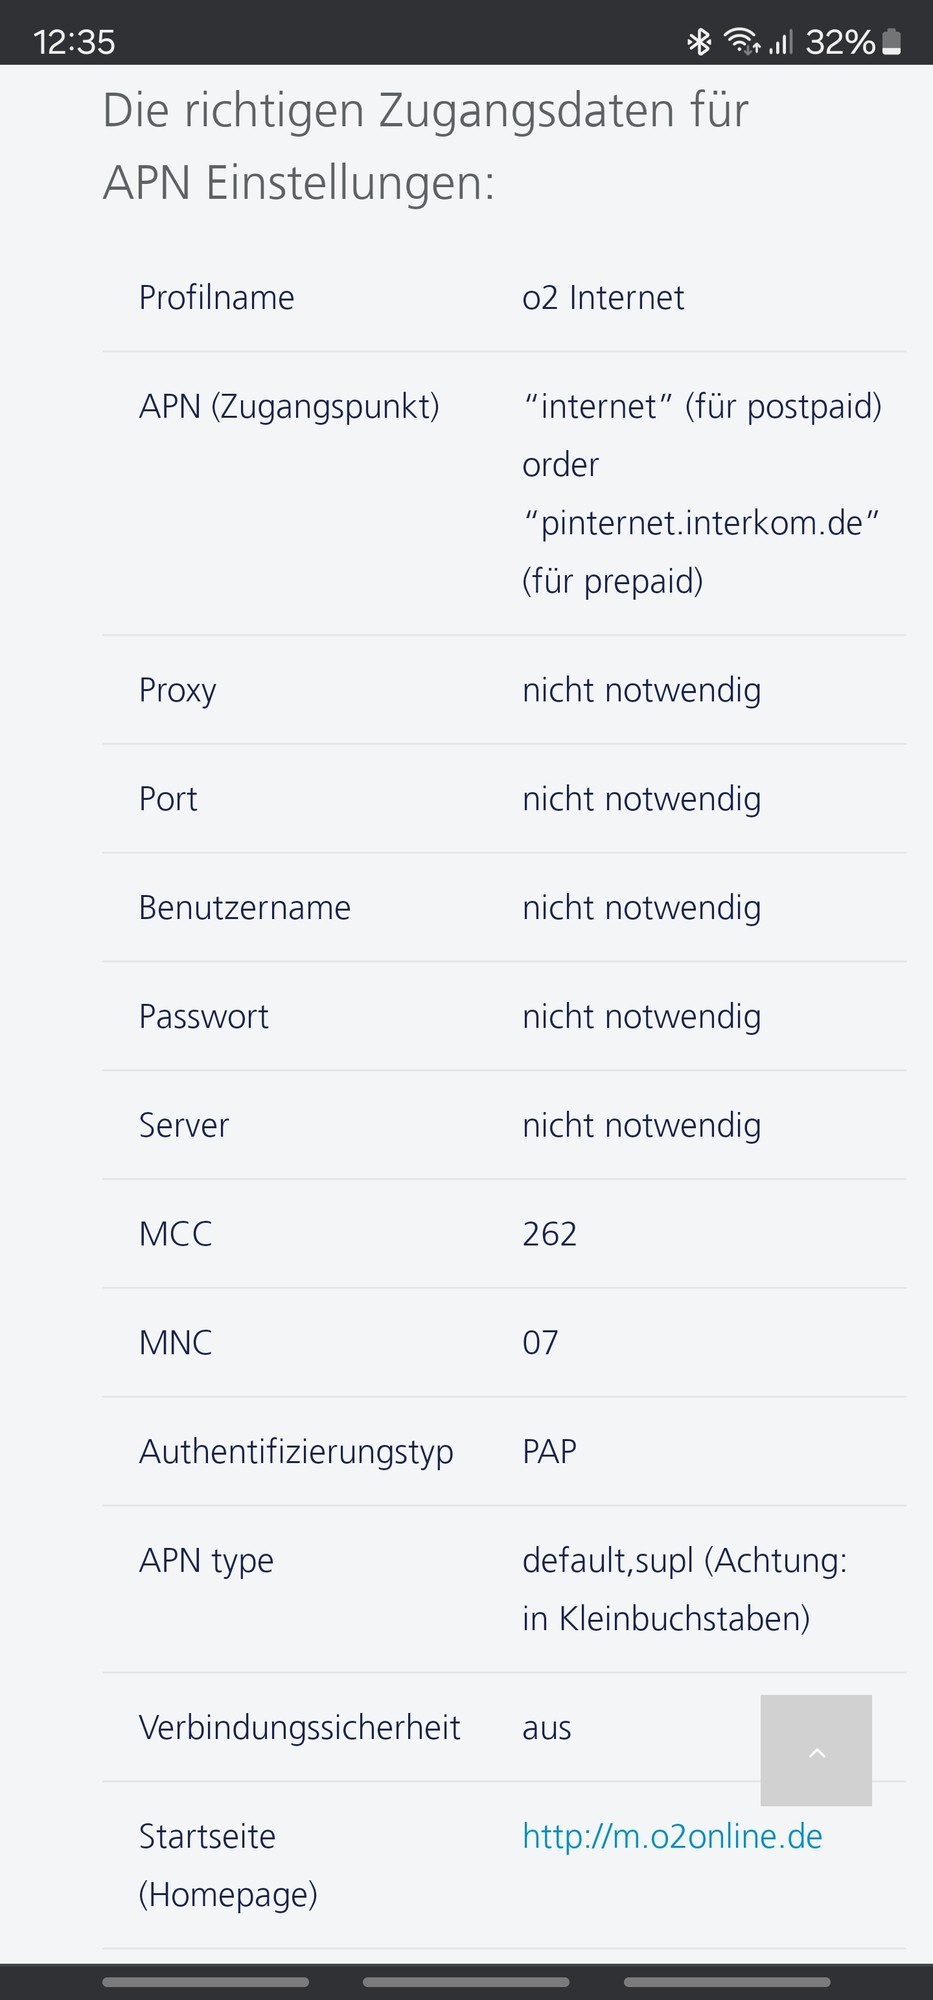
Task: Click the Verbindungssicherheit value aus
Action: 546,1727
